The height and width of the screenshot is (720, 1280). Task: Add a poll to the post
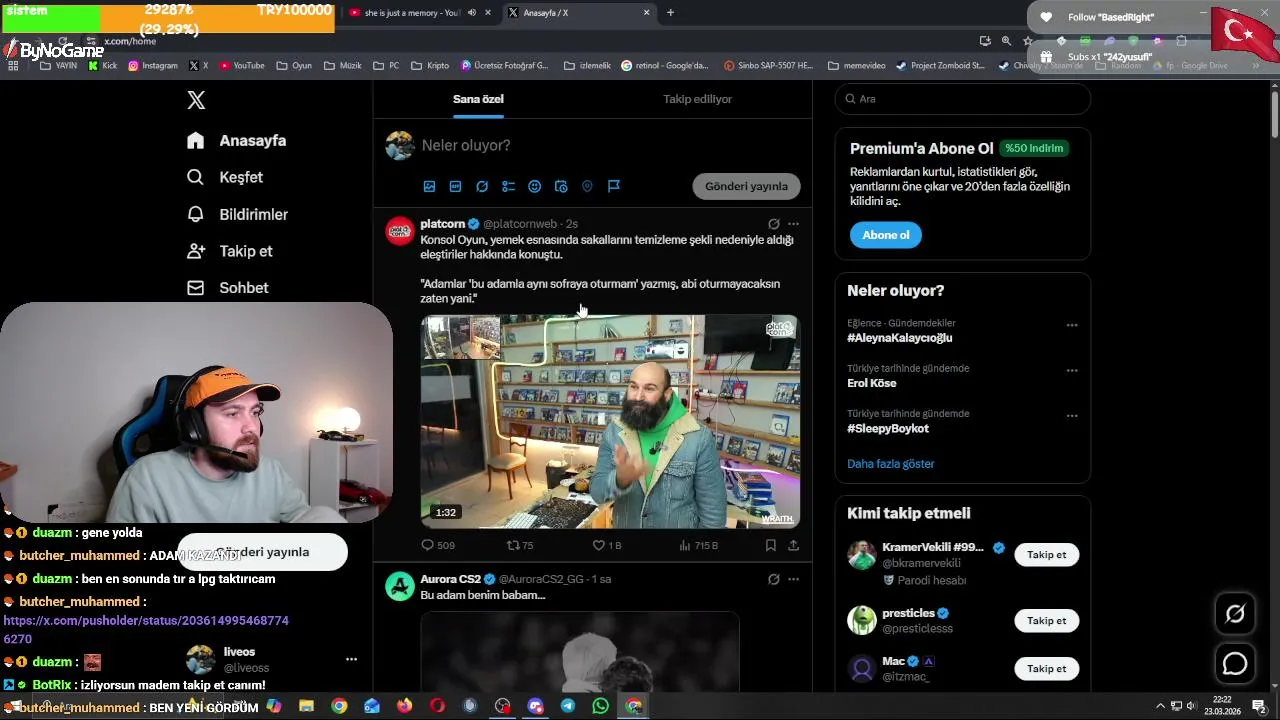pyautogui.click(x=508, y=186)
